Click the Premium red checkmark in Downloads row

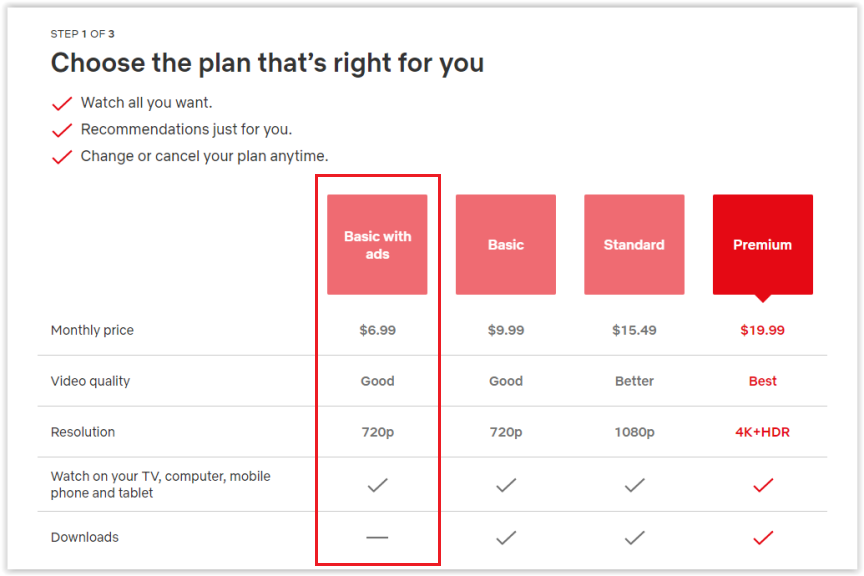pos(763,538)
